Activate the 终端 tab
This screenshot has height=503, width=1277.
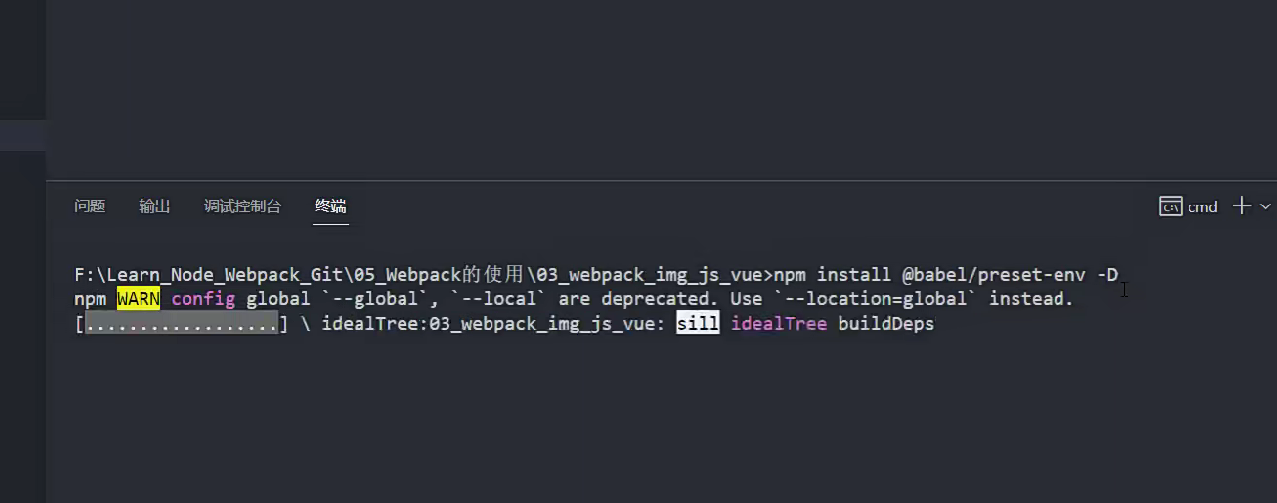[x=330, y=206]
